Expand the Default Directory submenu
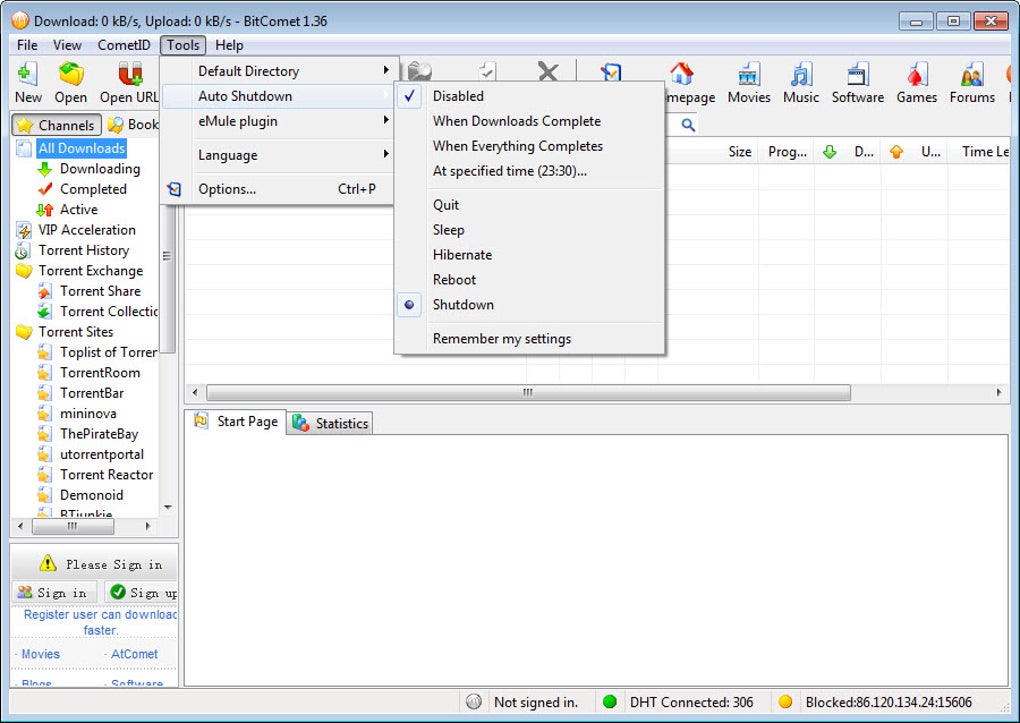This screenshot has width=1020, height=723. [x=277, y=71]
